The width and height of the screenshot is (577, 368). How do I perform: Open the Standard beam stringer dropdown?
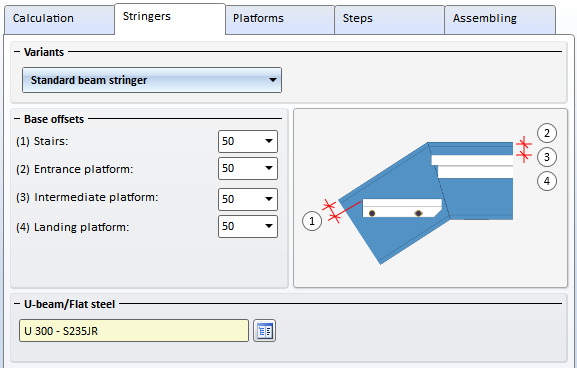pyautogui.click(x=152, y=80)
